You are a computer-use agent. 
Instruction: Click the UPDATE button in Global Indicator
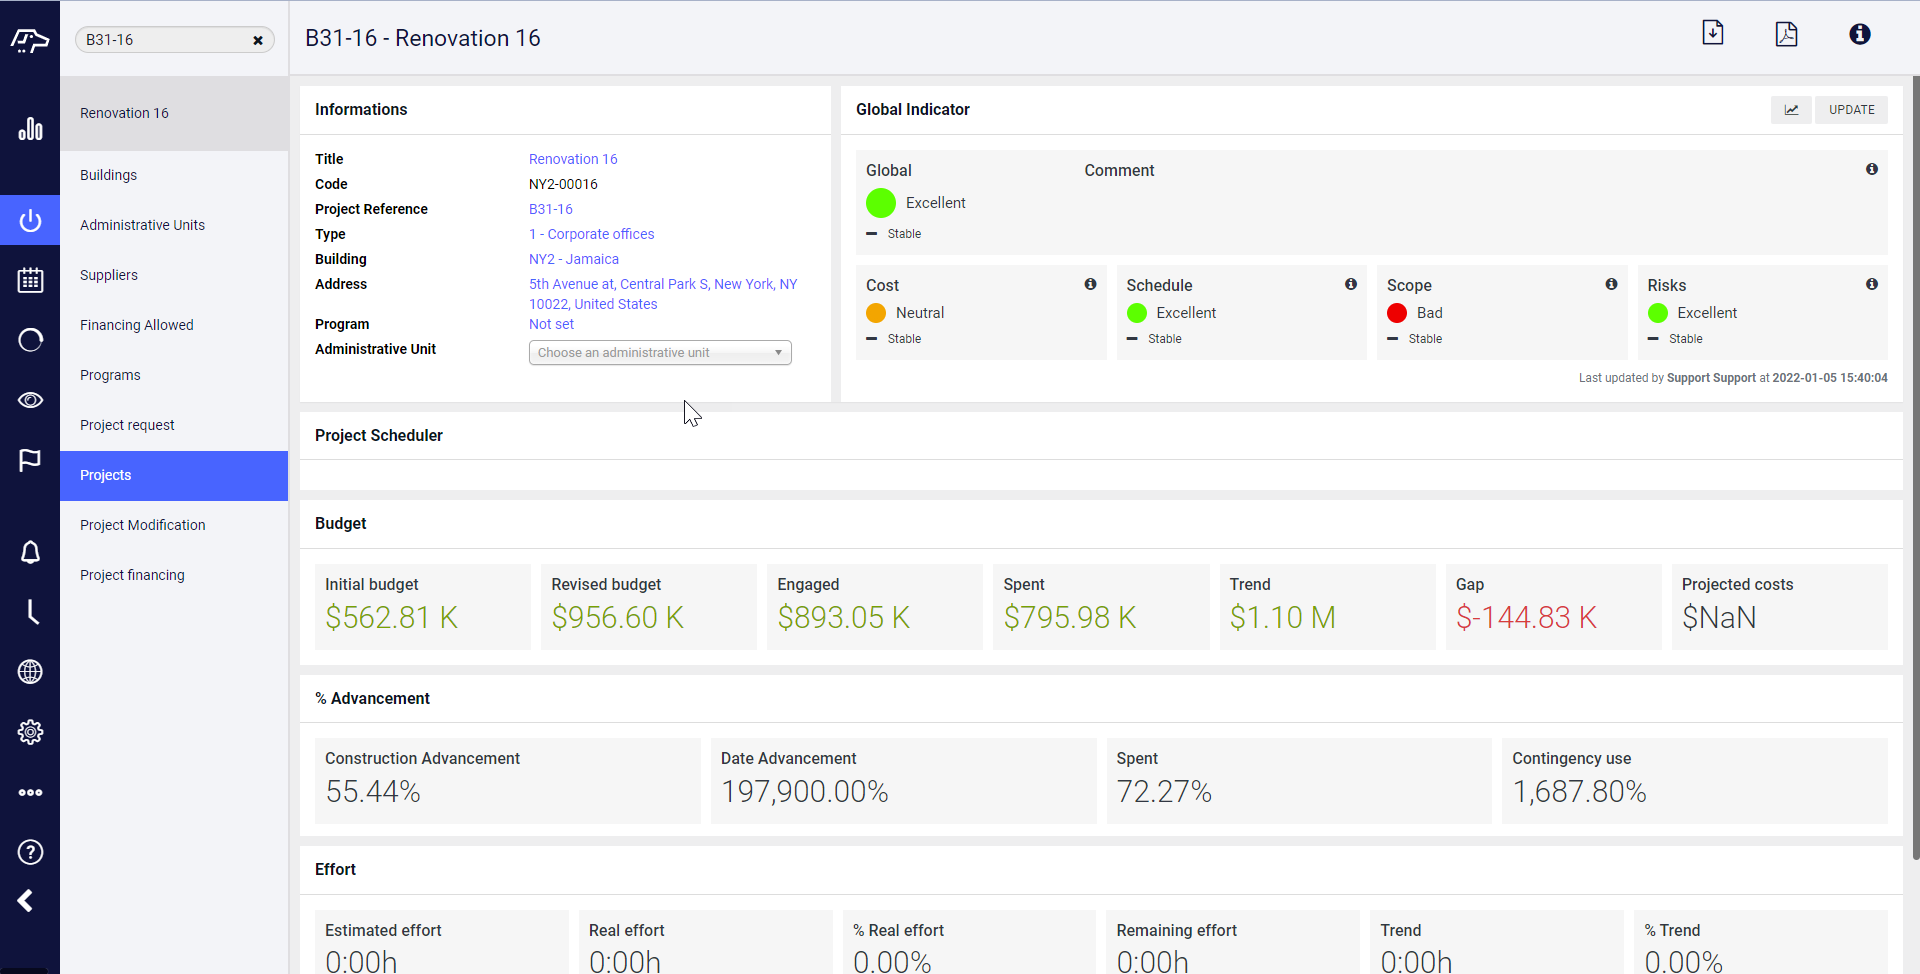pyautogui.click(x=1851, y=110)
